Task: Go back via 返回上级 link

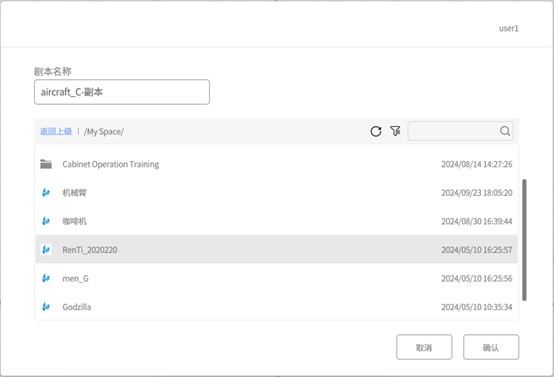Action: tap(56, 131)
